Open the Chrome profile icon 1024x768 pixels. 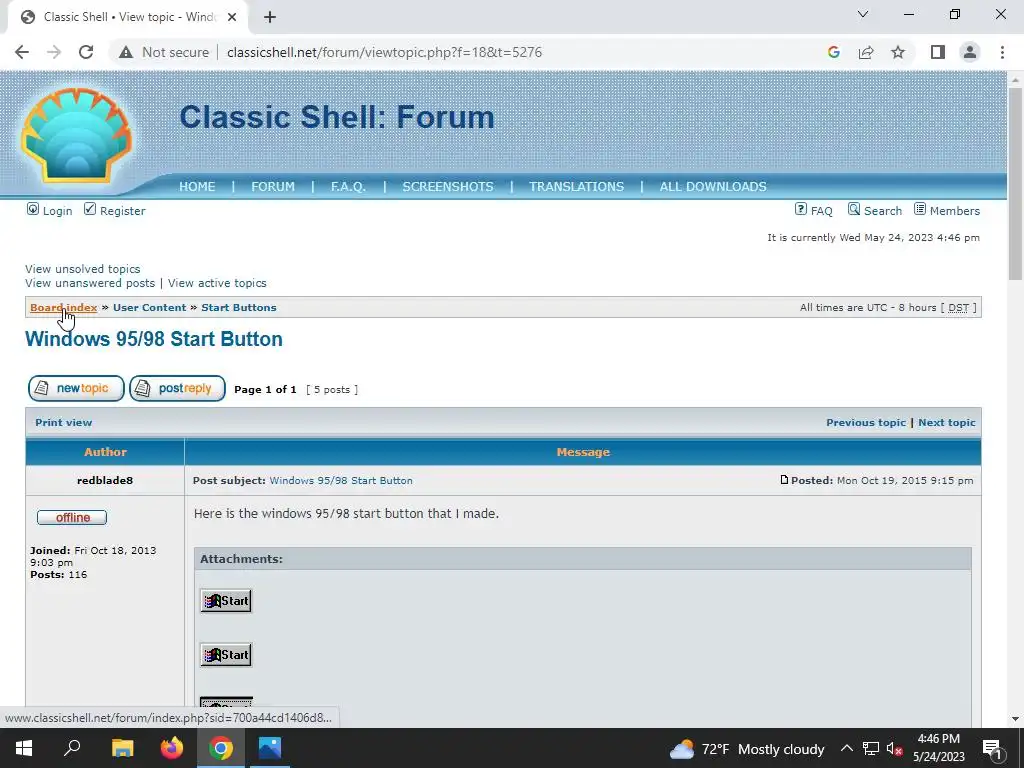click(970, 52)
